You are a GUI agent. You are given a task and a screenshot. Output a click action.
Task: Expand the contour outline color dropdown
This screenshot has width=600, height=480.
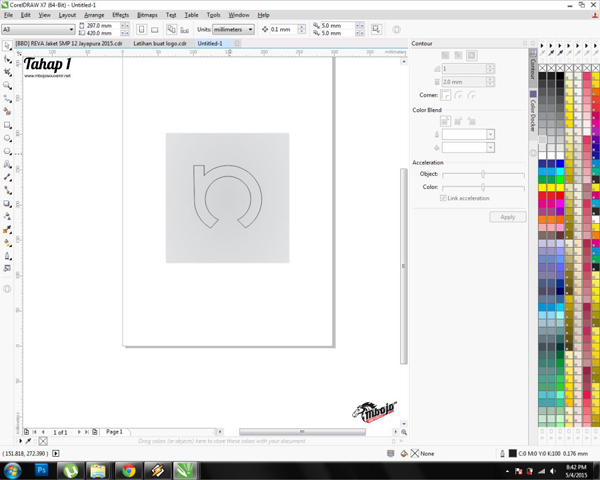[x=490, y=134]
